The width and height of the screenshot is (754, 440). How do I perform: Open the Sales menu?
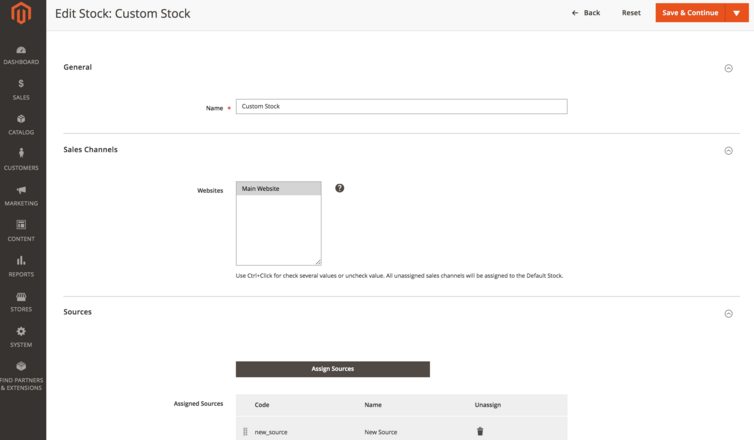(22, 89)
